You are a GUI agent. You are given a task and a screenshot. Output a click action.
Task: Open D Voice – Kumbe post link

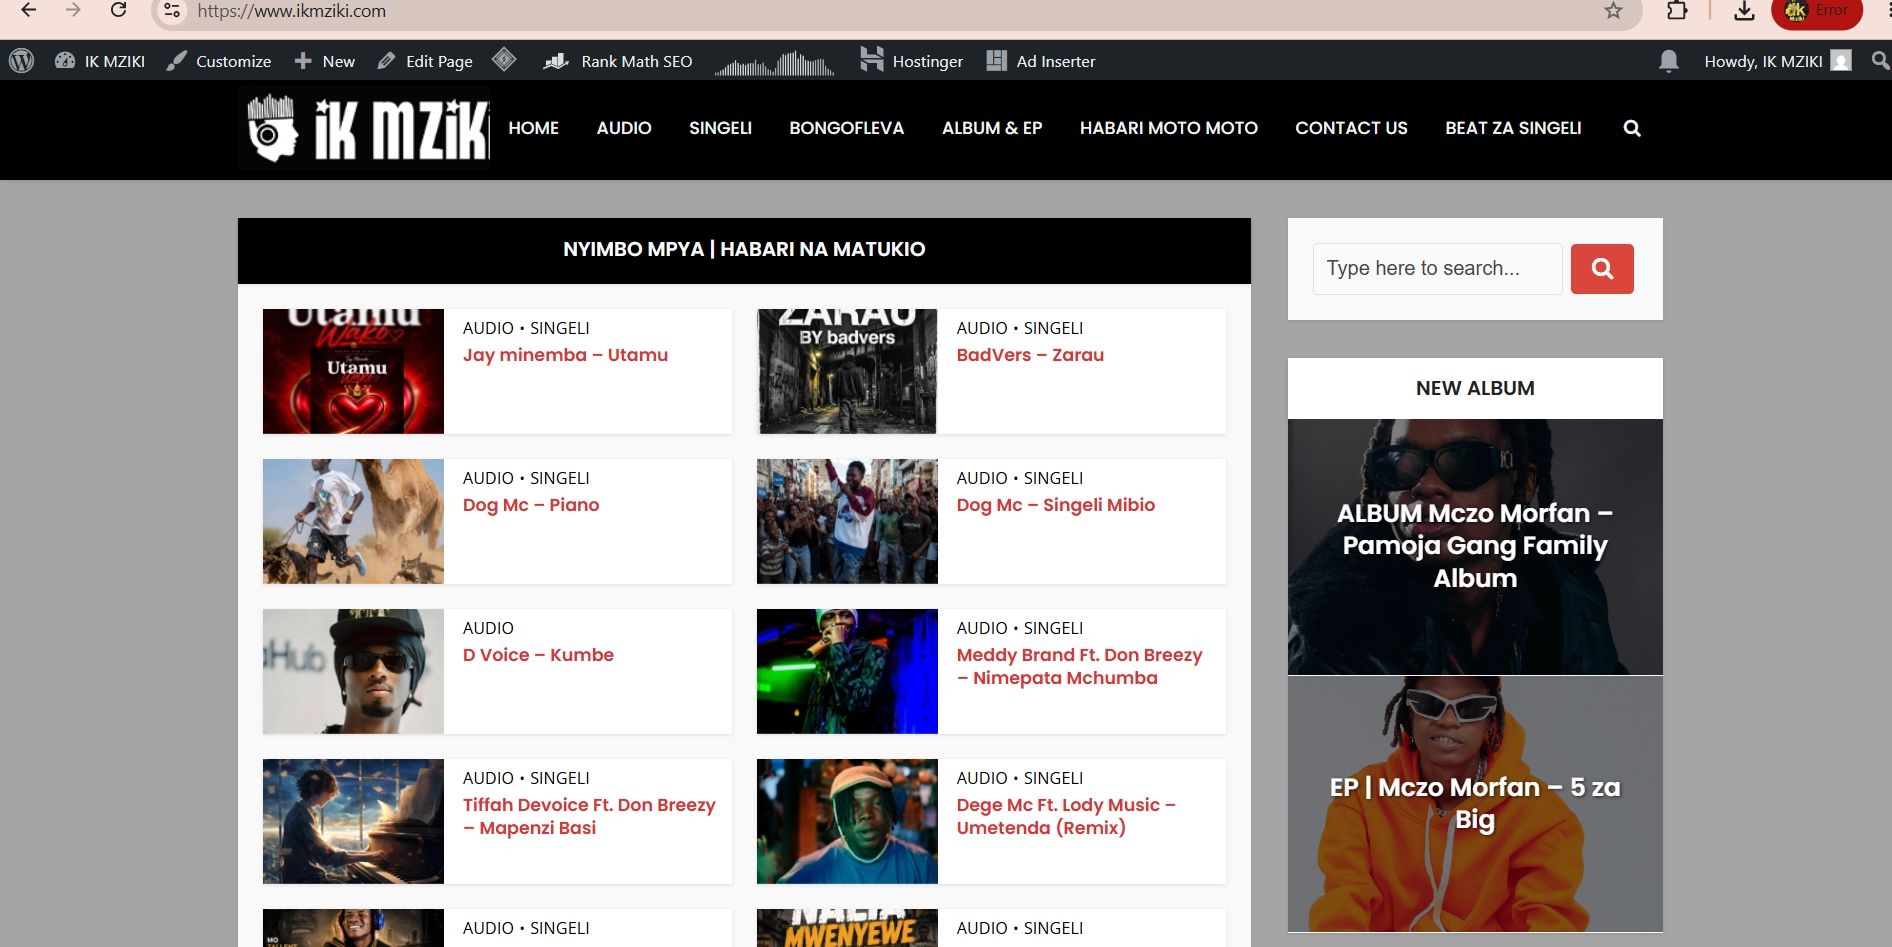point(538,655)
